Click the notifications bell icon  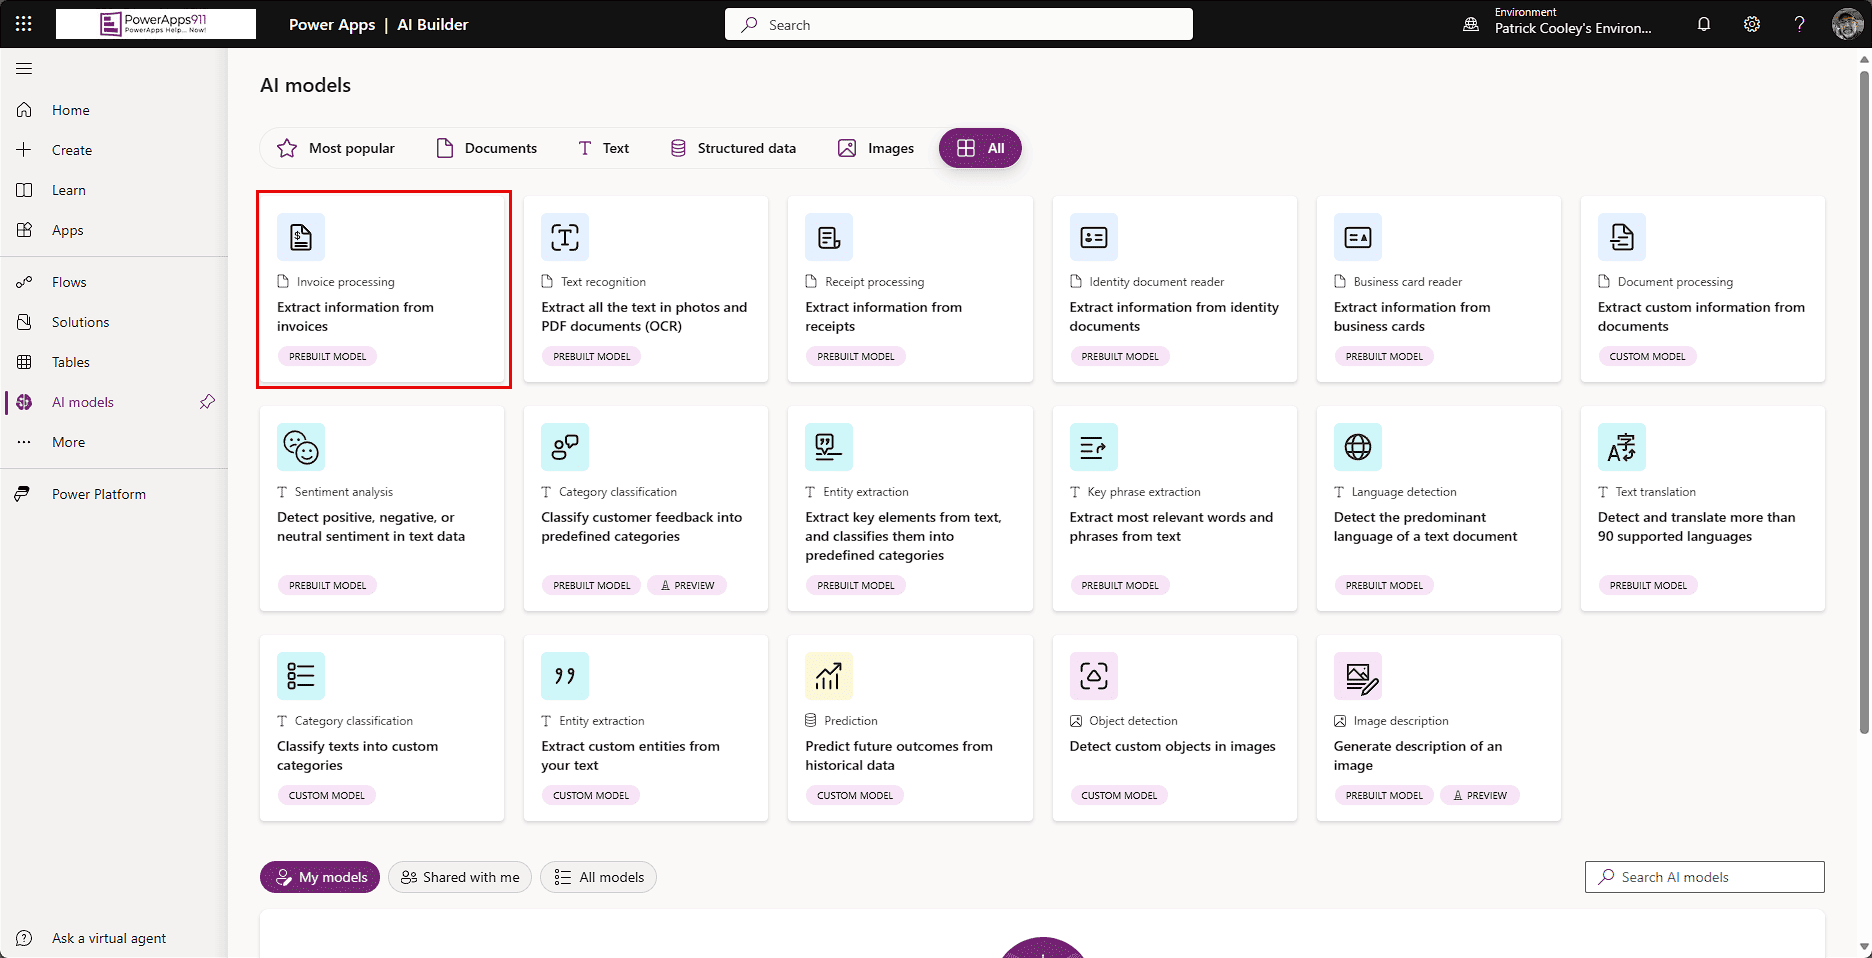(x=1704, y=24)
